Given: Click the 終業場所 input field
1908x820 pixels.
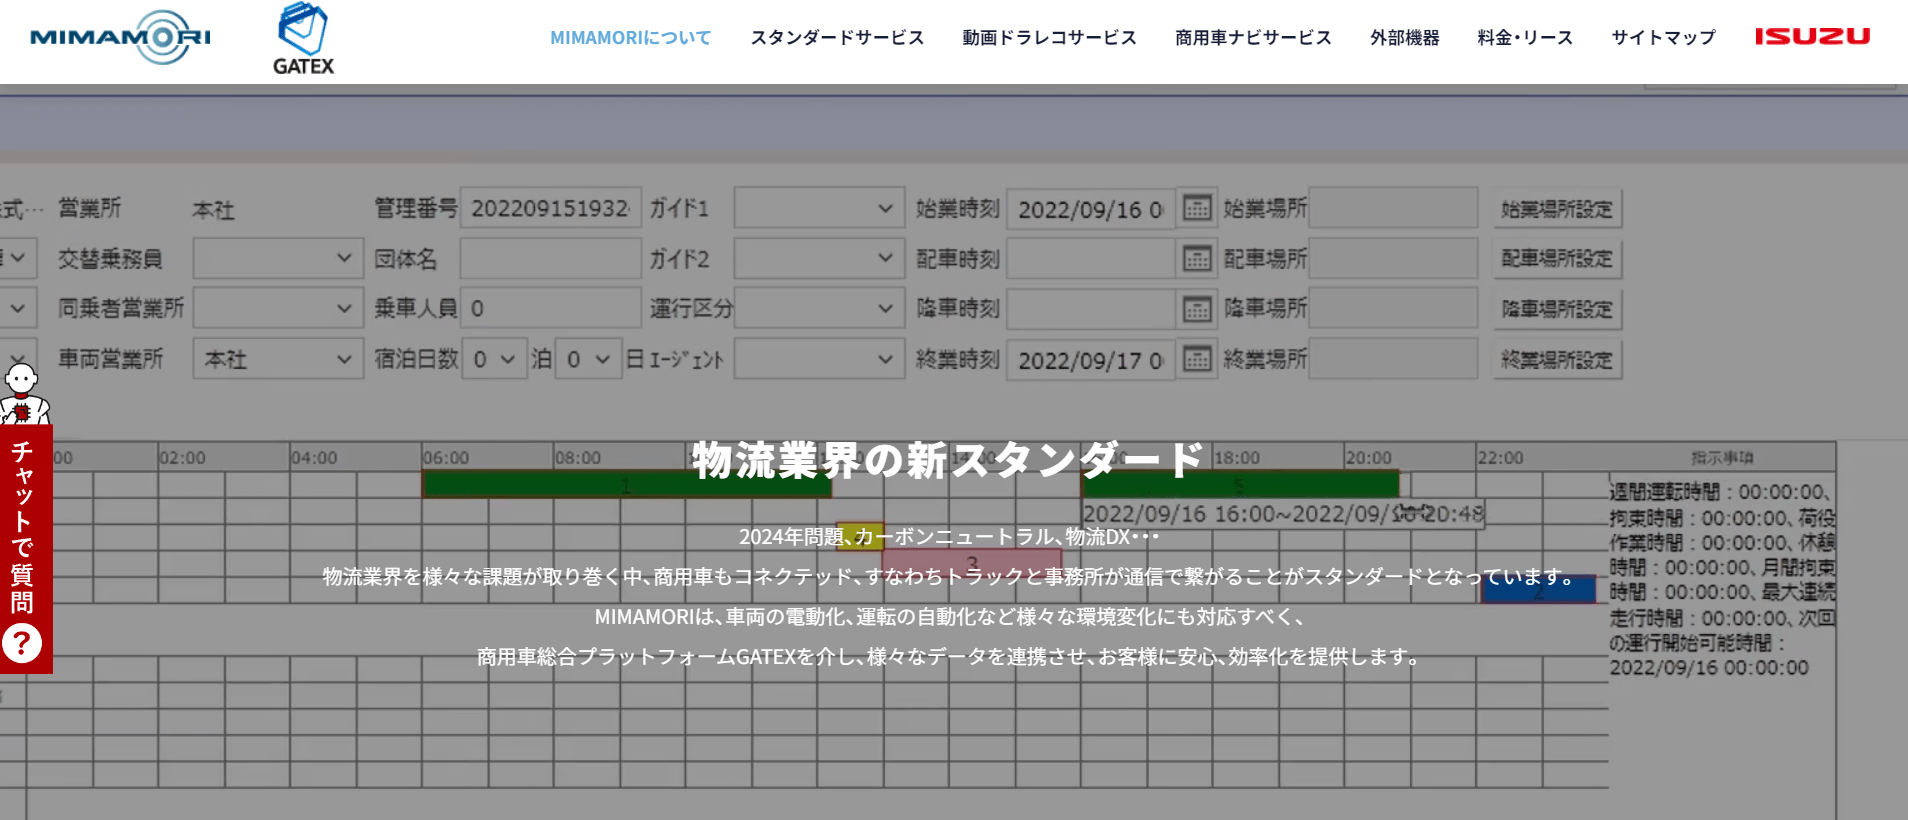Looking at the screenshot, I should (1393, 358).
